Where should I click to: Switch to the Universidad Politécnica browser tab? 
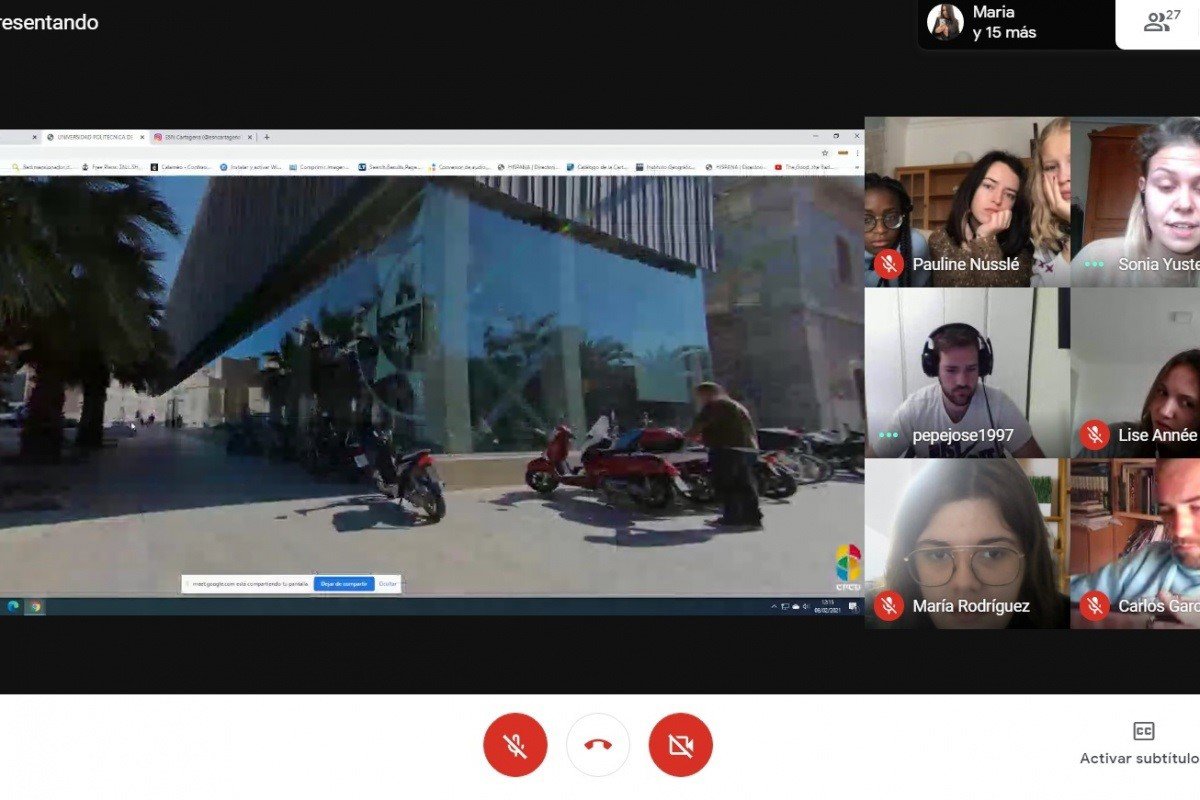(x=95, y=137)
